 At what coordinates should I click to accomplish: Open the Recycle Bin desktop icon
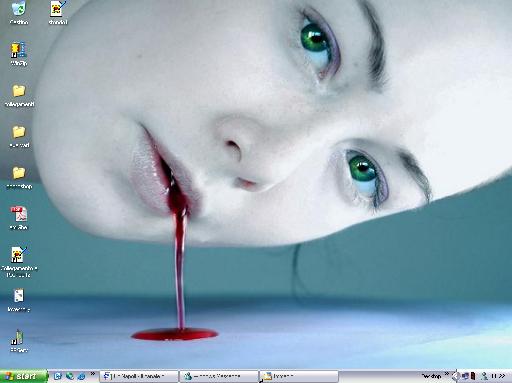click(19, 12)
